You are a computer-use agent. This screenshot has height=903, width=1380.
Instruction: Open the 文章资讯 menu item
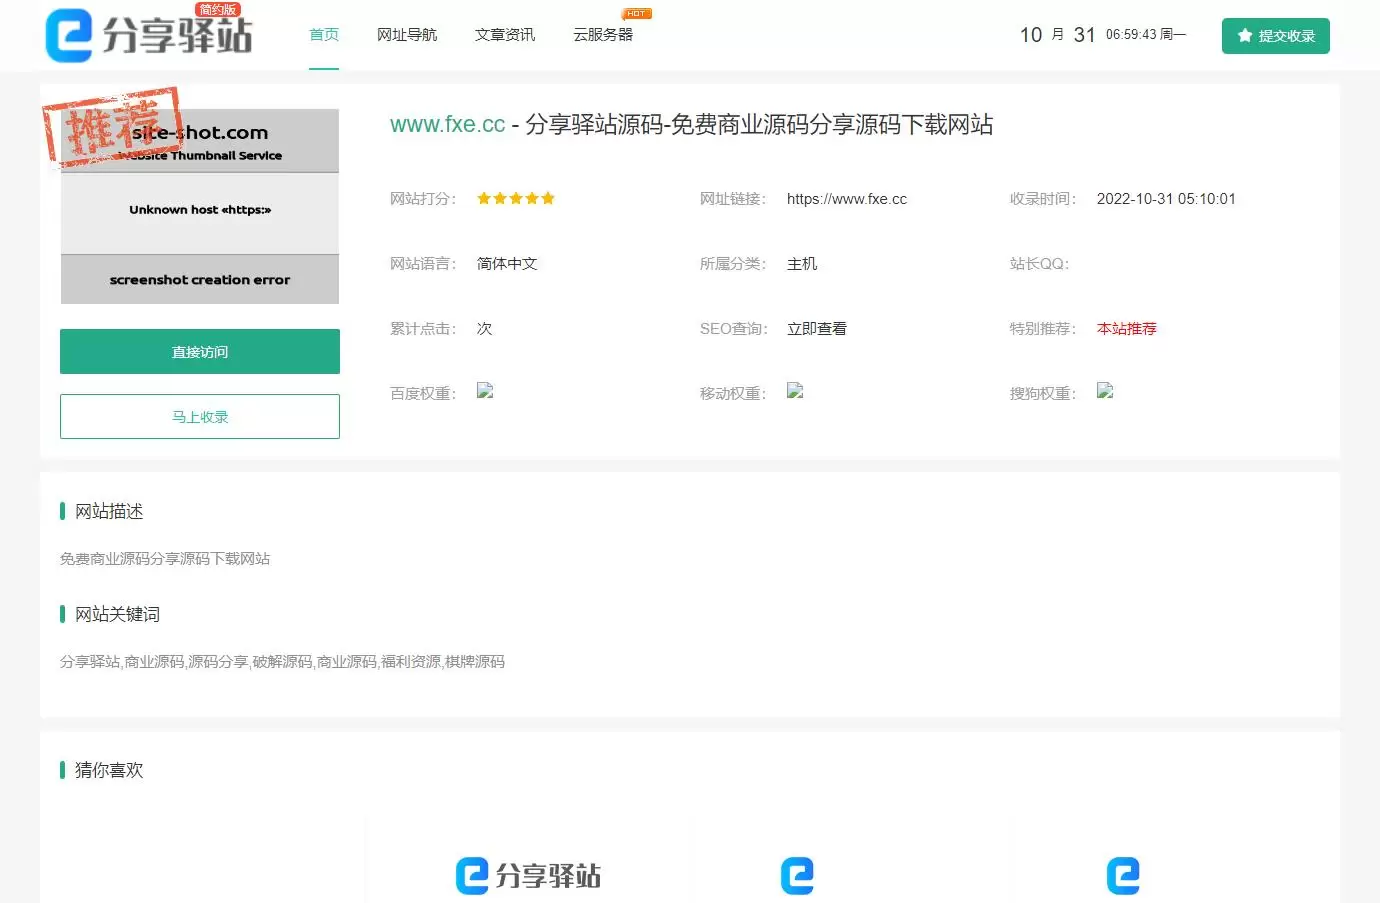[505, 35]
